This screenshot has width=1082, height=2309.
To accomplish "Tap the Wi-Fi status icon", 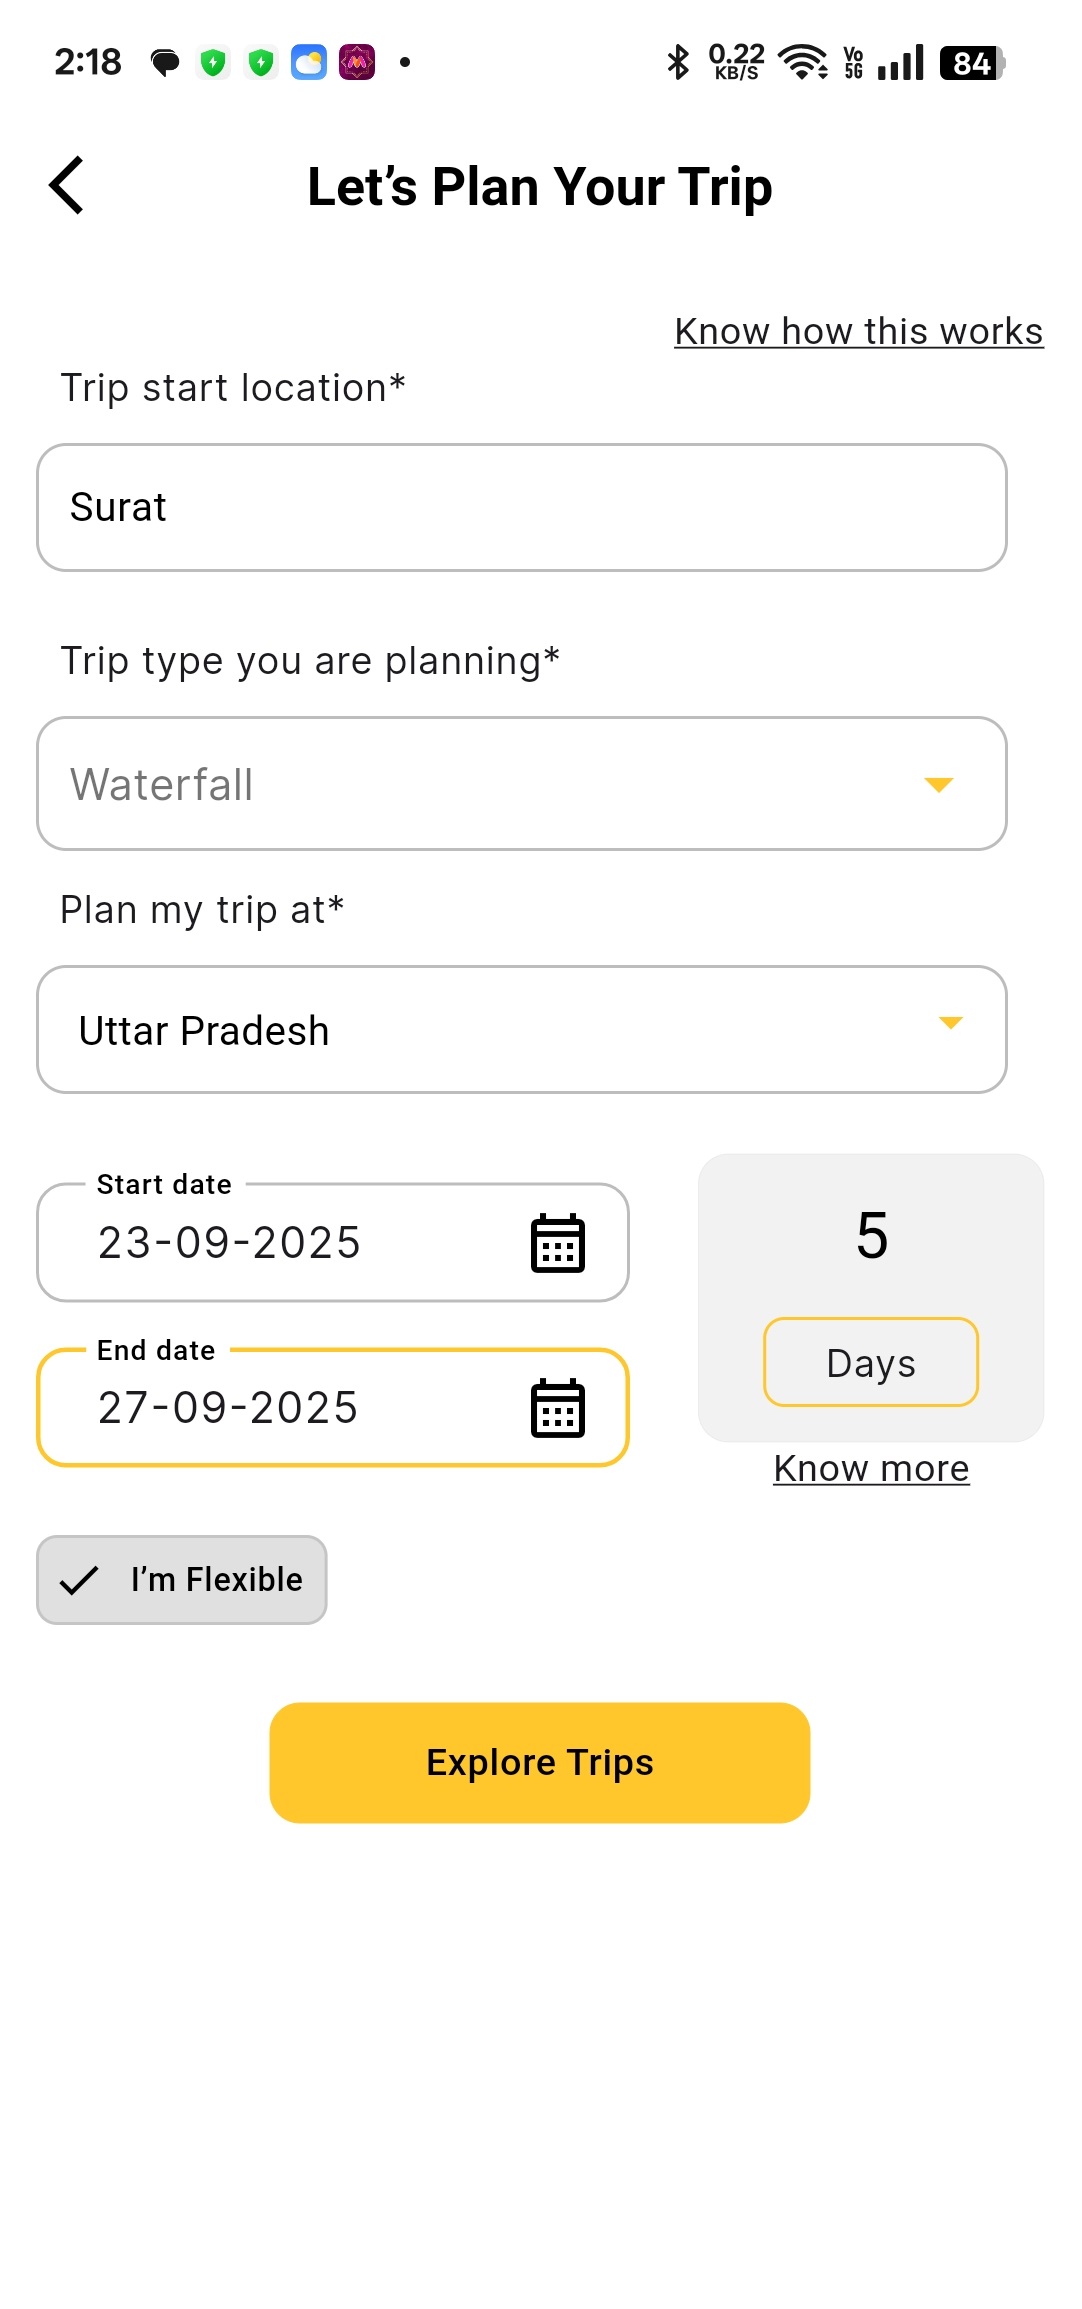I will [802, 62].
